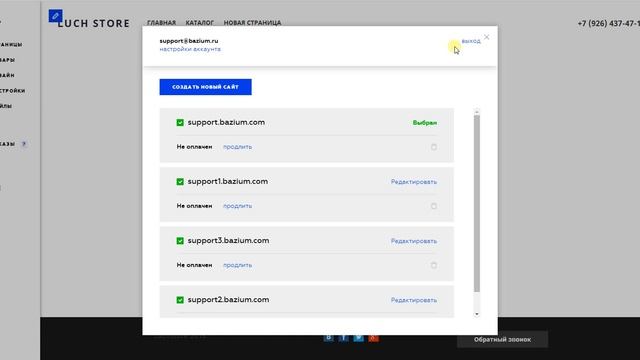
Task: Open the design section in left sidebar
Action: [x=7, y=75]
